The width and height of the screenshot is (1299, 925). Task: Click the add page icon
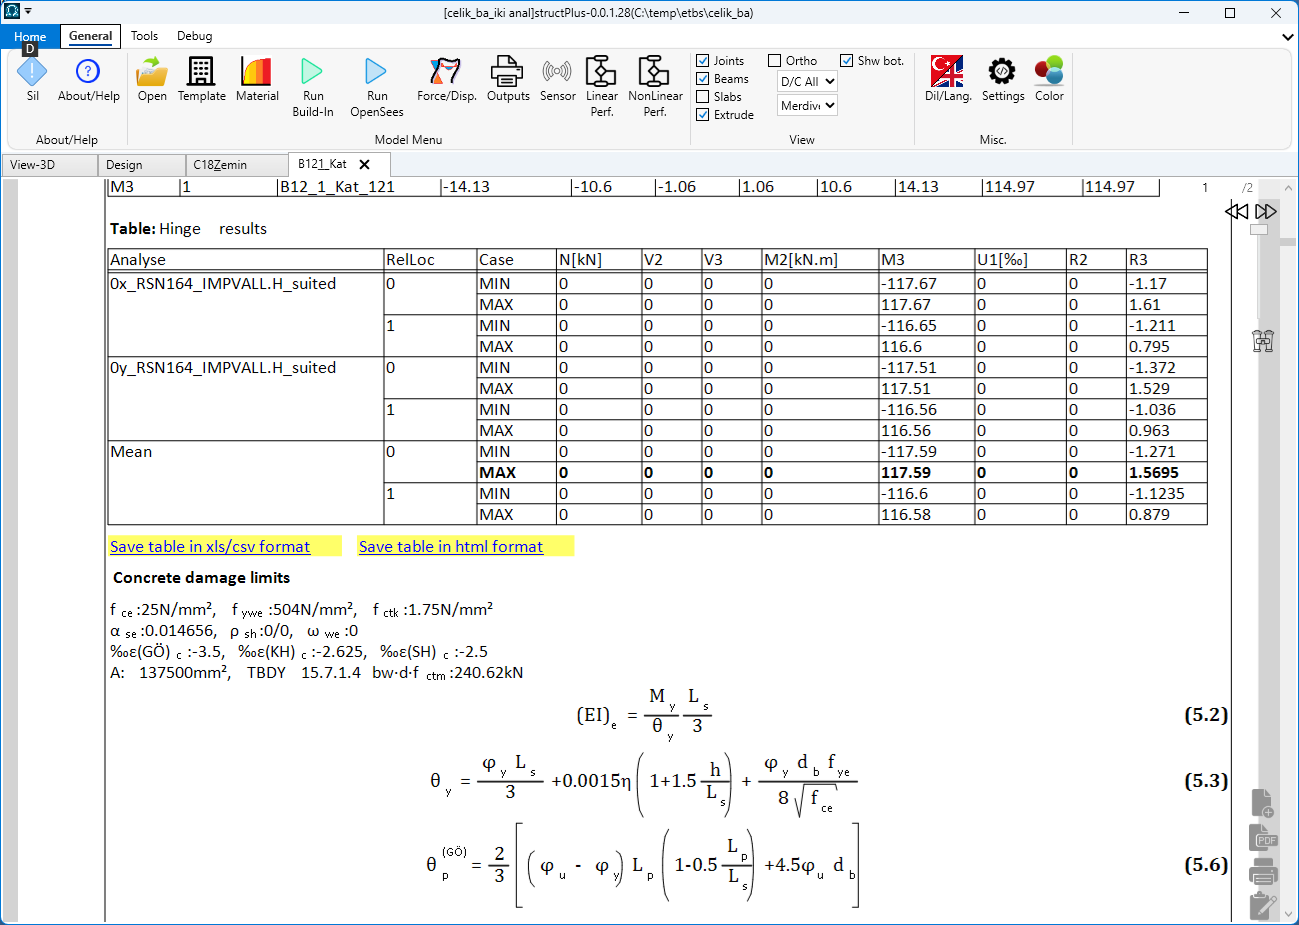(1262, 802)
